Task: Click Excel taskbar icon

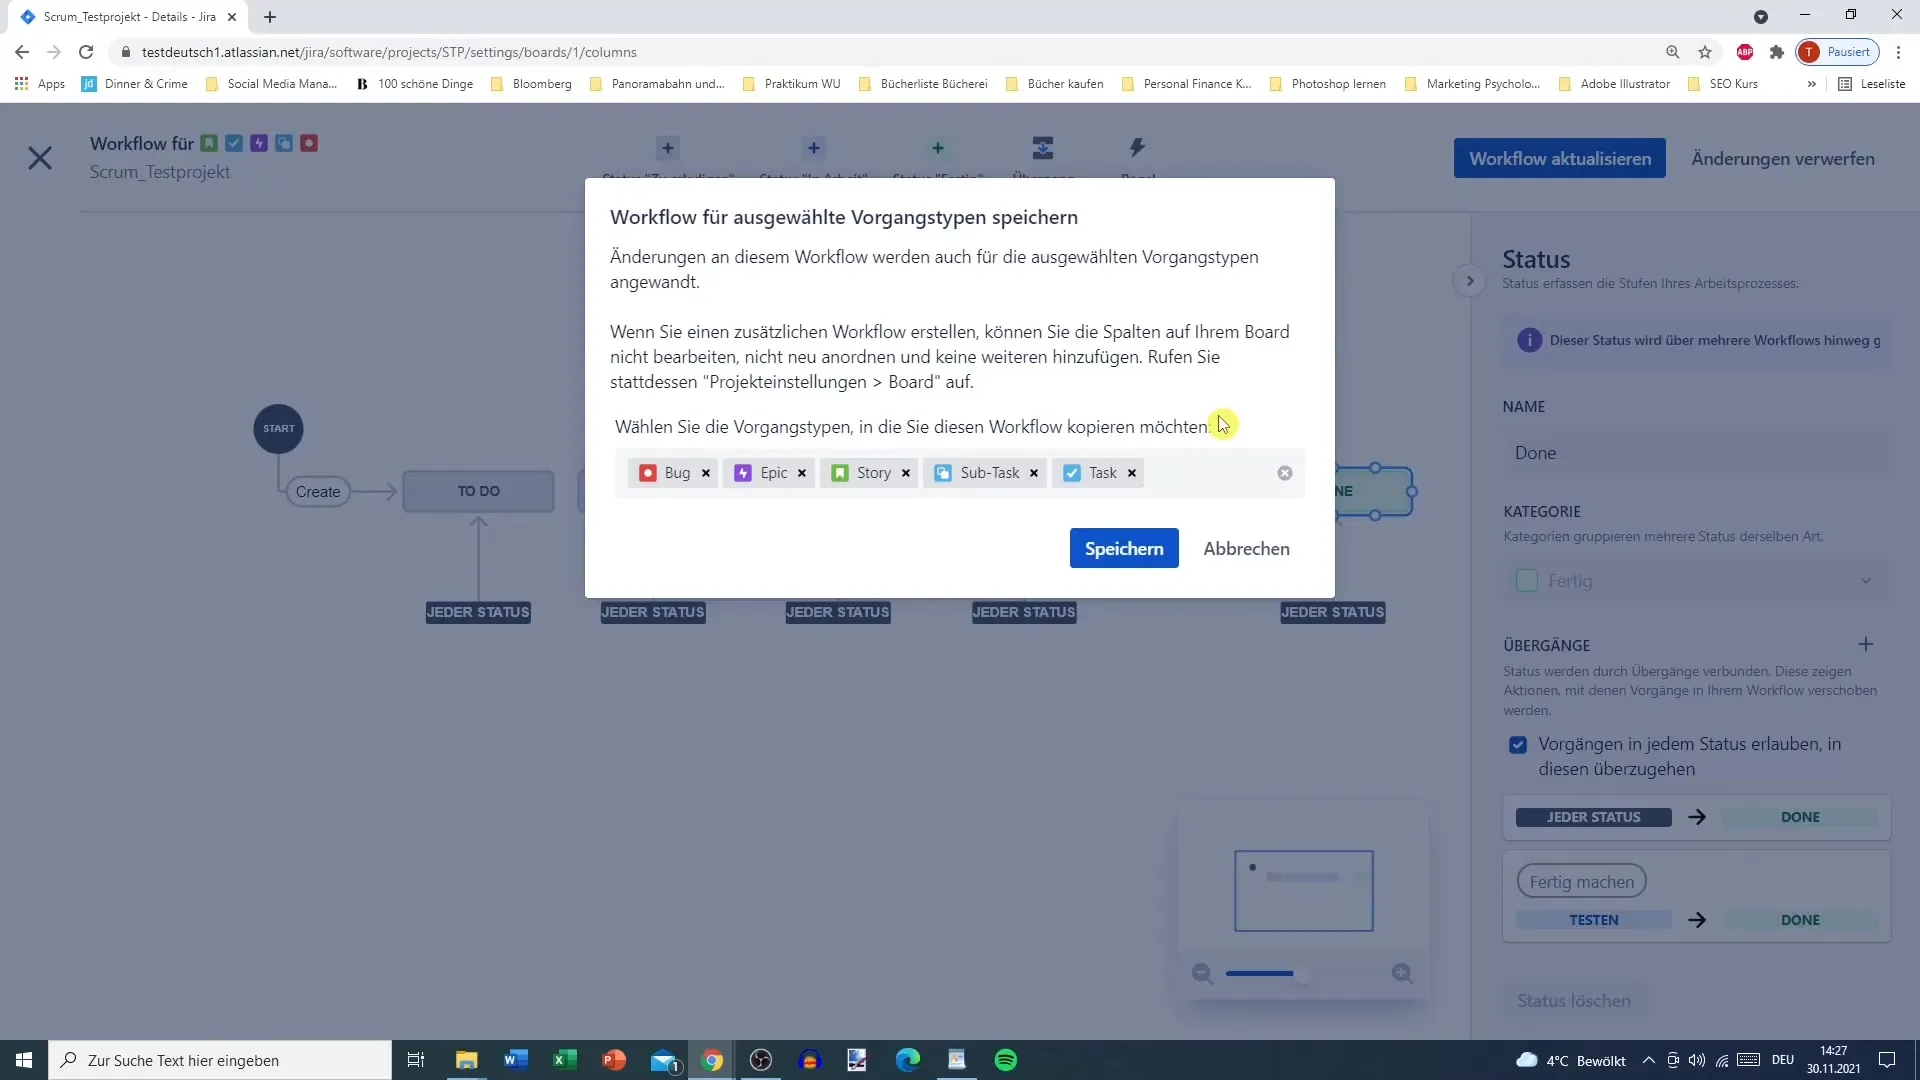Action: (x=564, y=1060)
